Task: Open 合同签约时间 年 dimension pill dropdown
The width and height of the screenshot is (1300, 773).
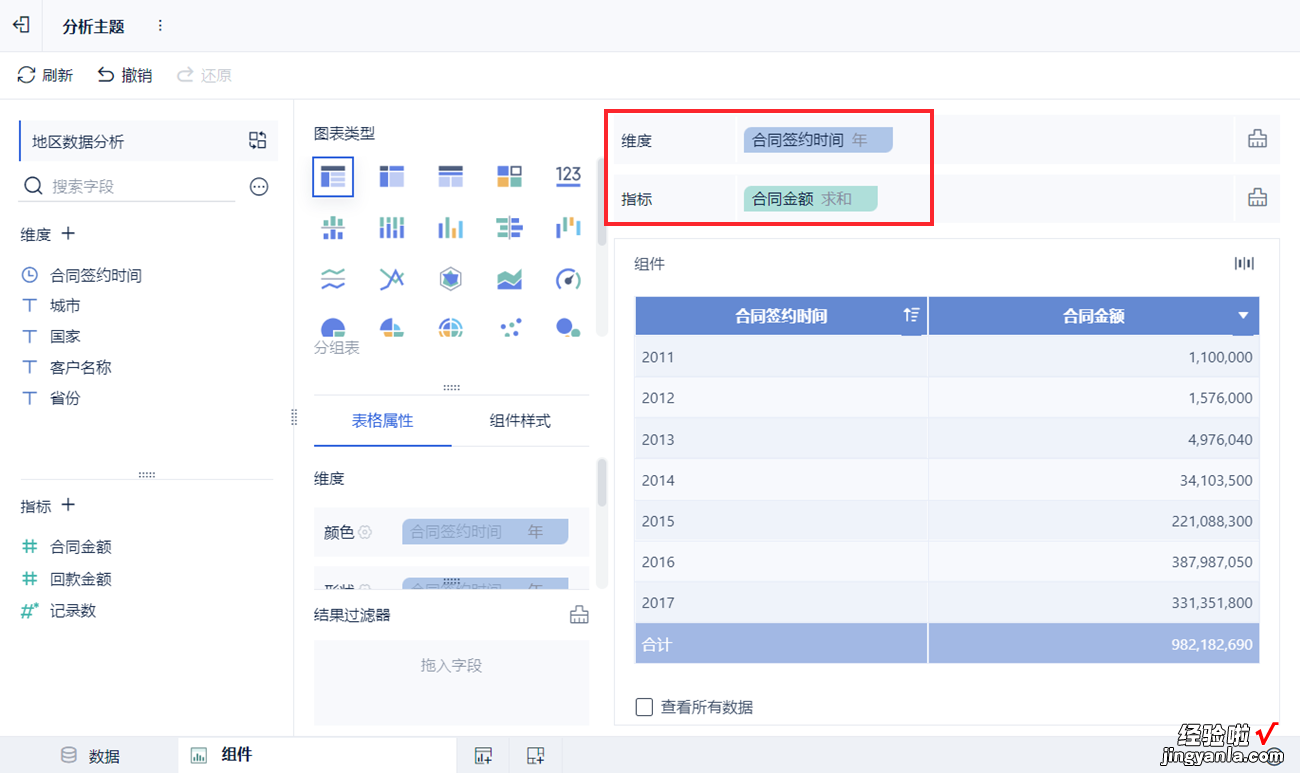Action: click(818, 140)
